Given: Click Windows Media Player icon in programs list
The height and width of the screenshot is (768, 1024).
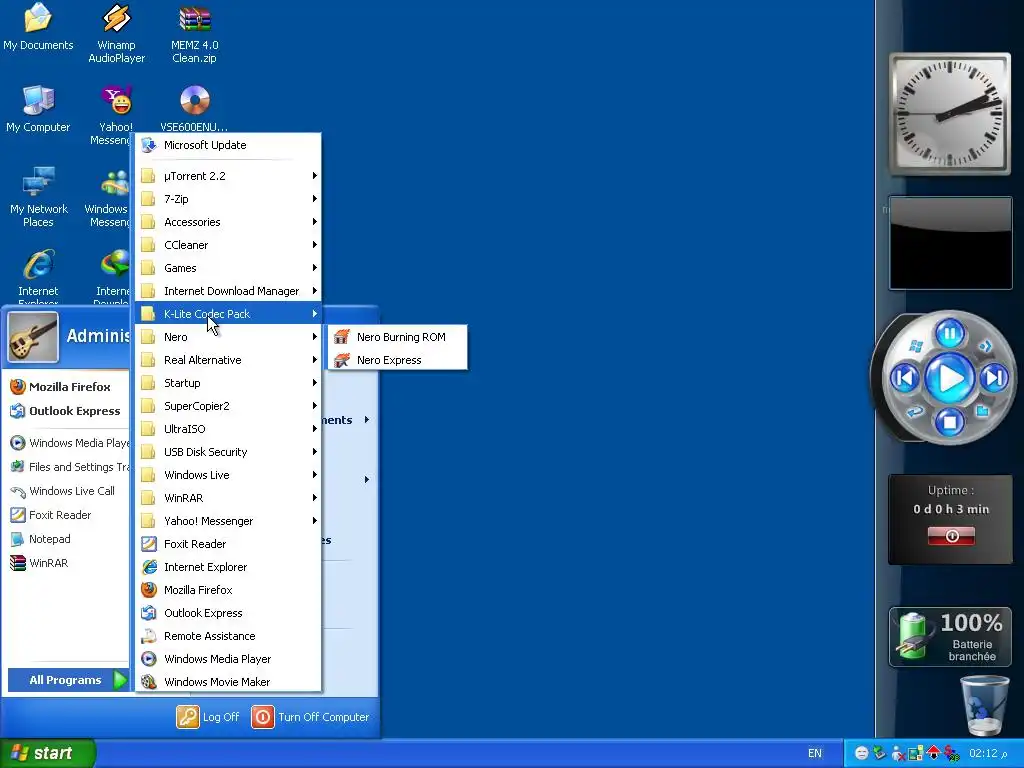Looking at the screenshot, I should tap(149, 659).
